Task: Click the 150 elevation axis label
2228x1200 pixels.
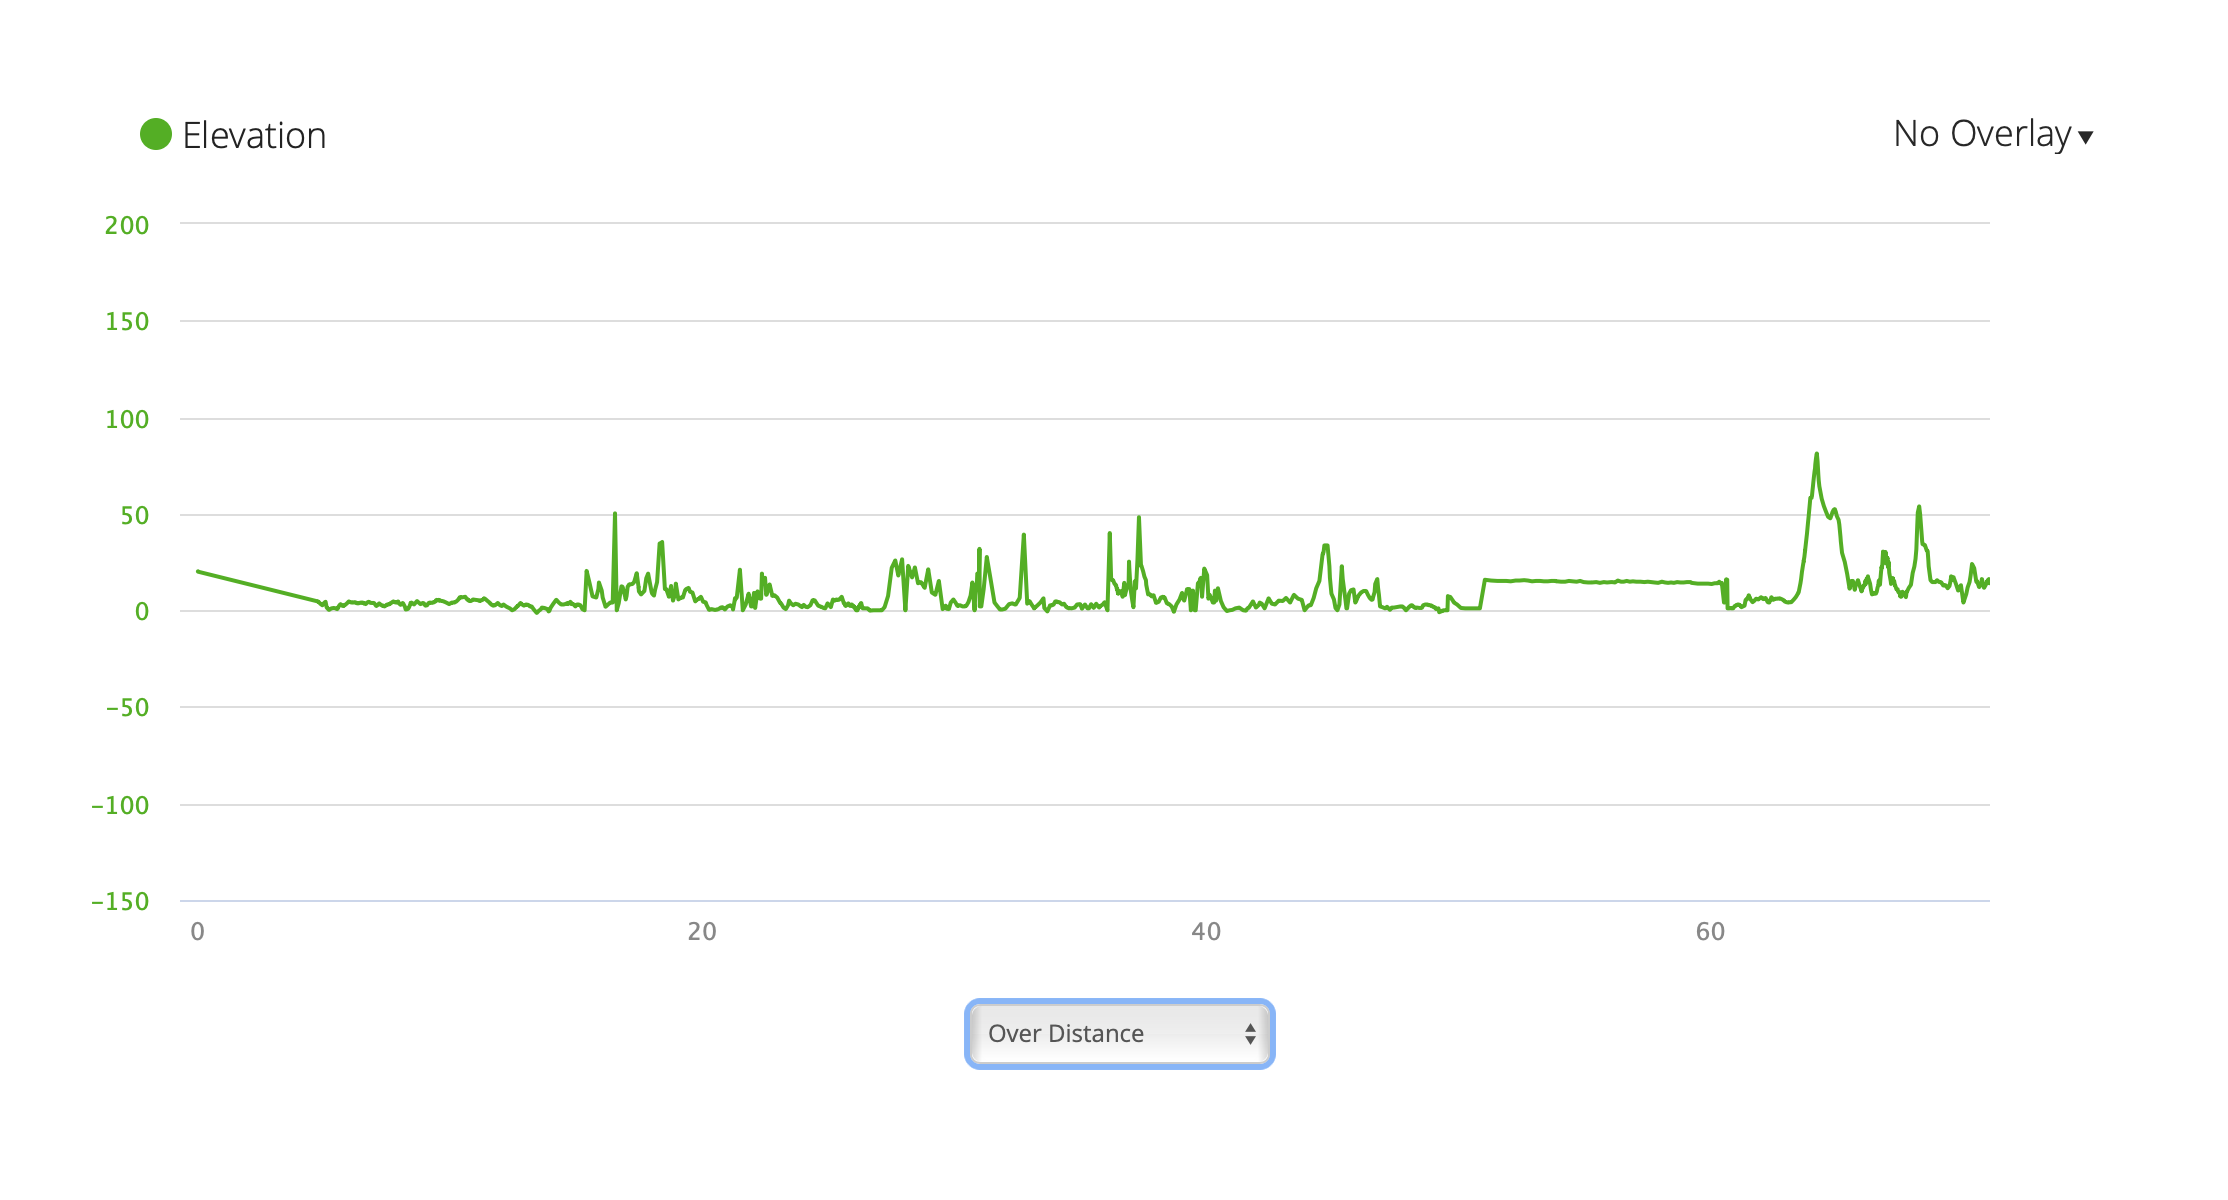Action: (x=127, y=321)
